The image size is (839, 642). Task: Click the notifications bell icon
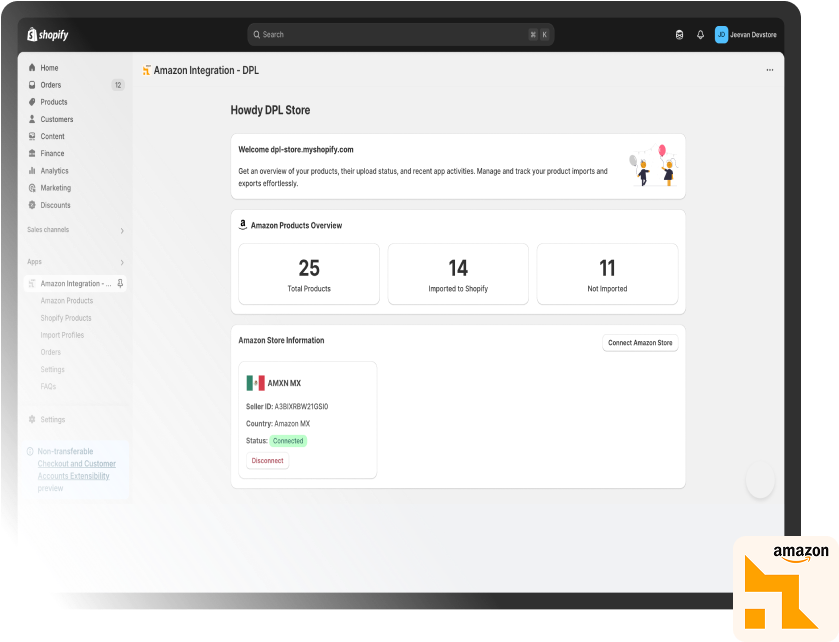tap(700, 34)
